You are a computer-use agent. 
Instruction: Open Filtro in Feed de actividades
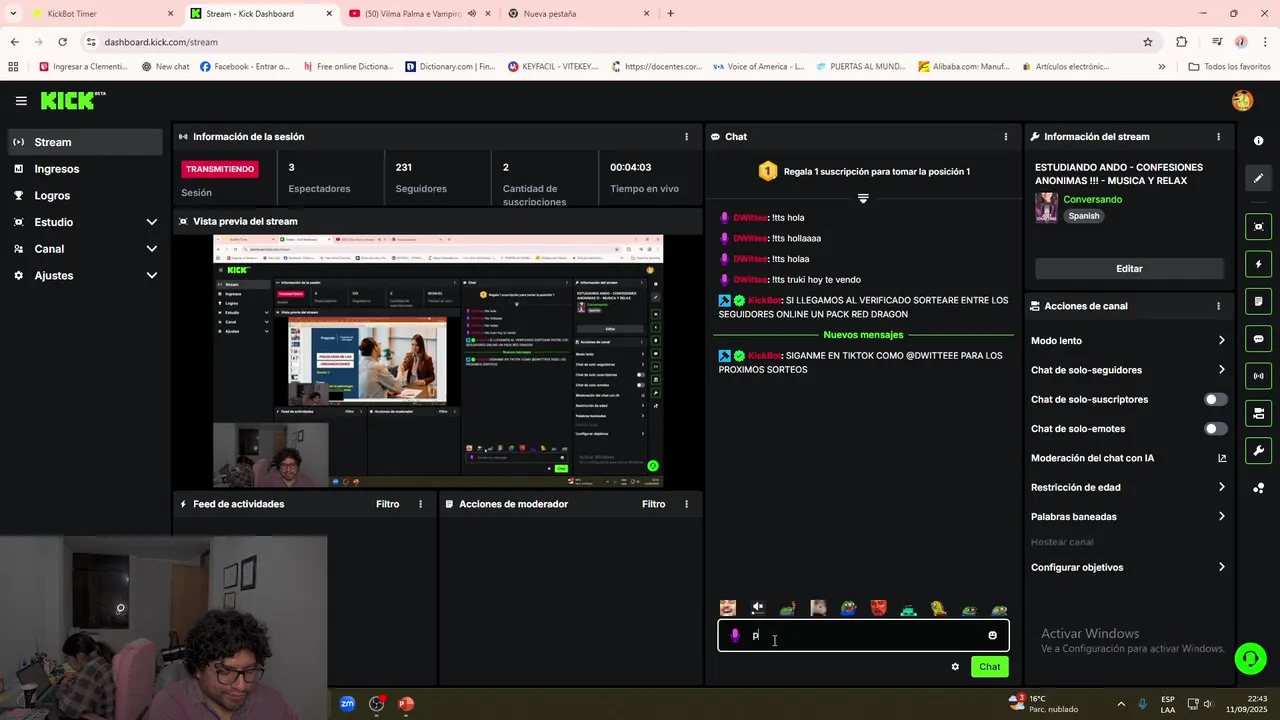click(388, 504)
